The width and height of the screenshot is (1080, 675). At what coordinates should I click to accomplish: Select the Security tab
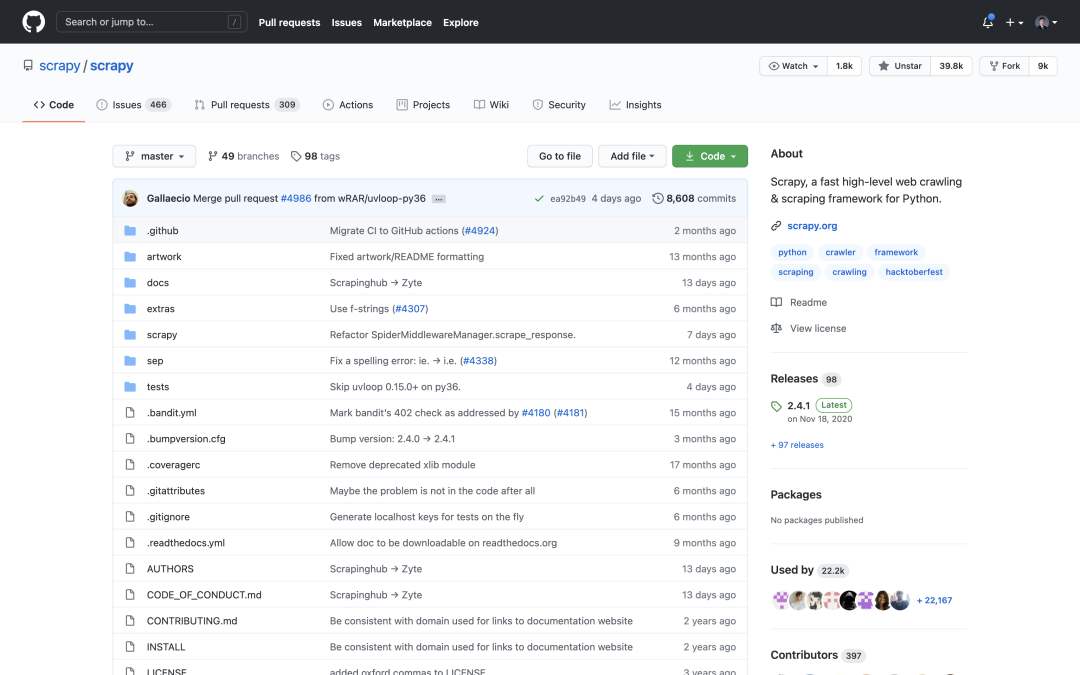(x=559, y=105)
